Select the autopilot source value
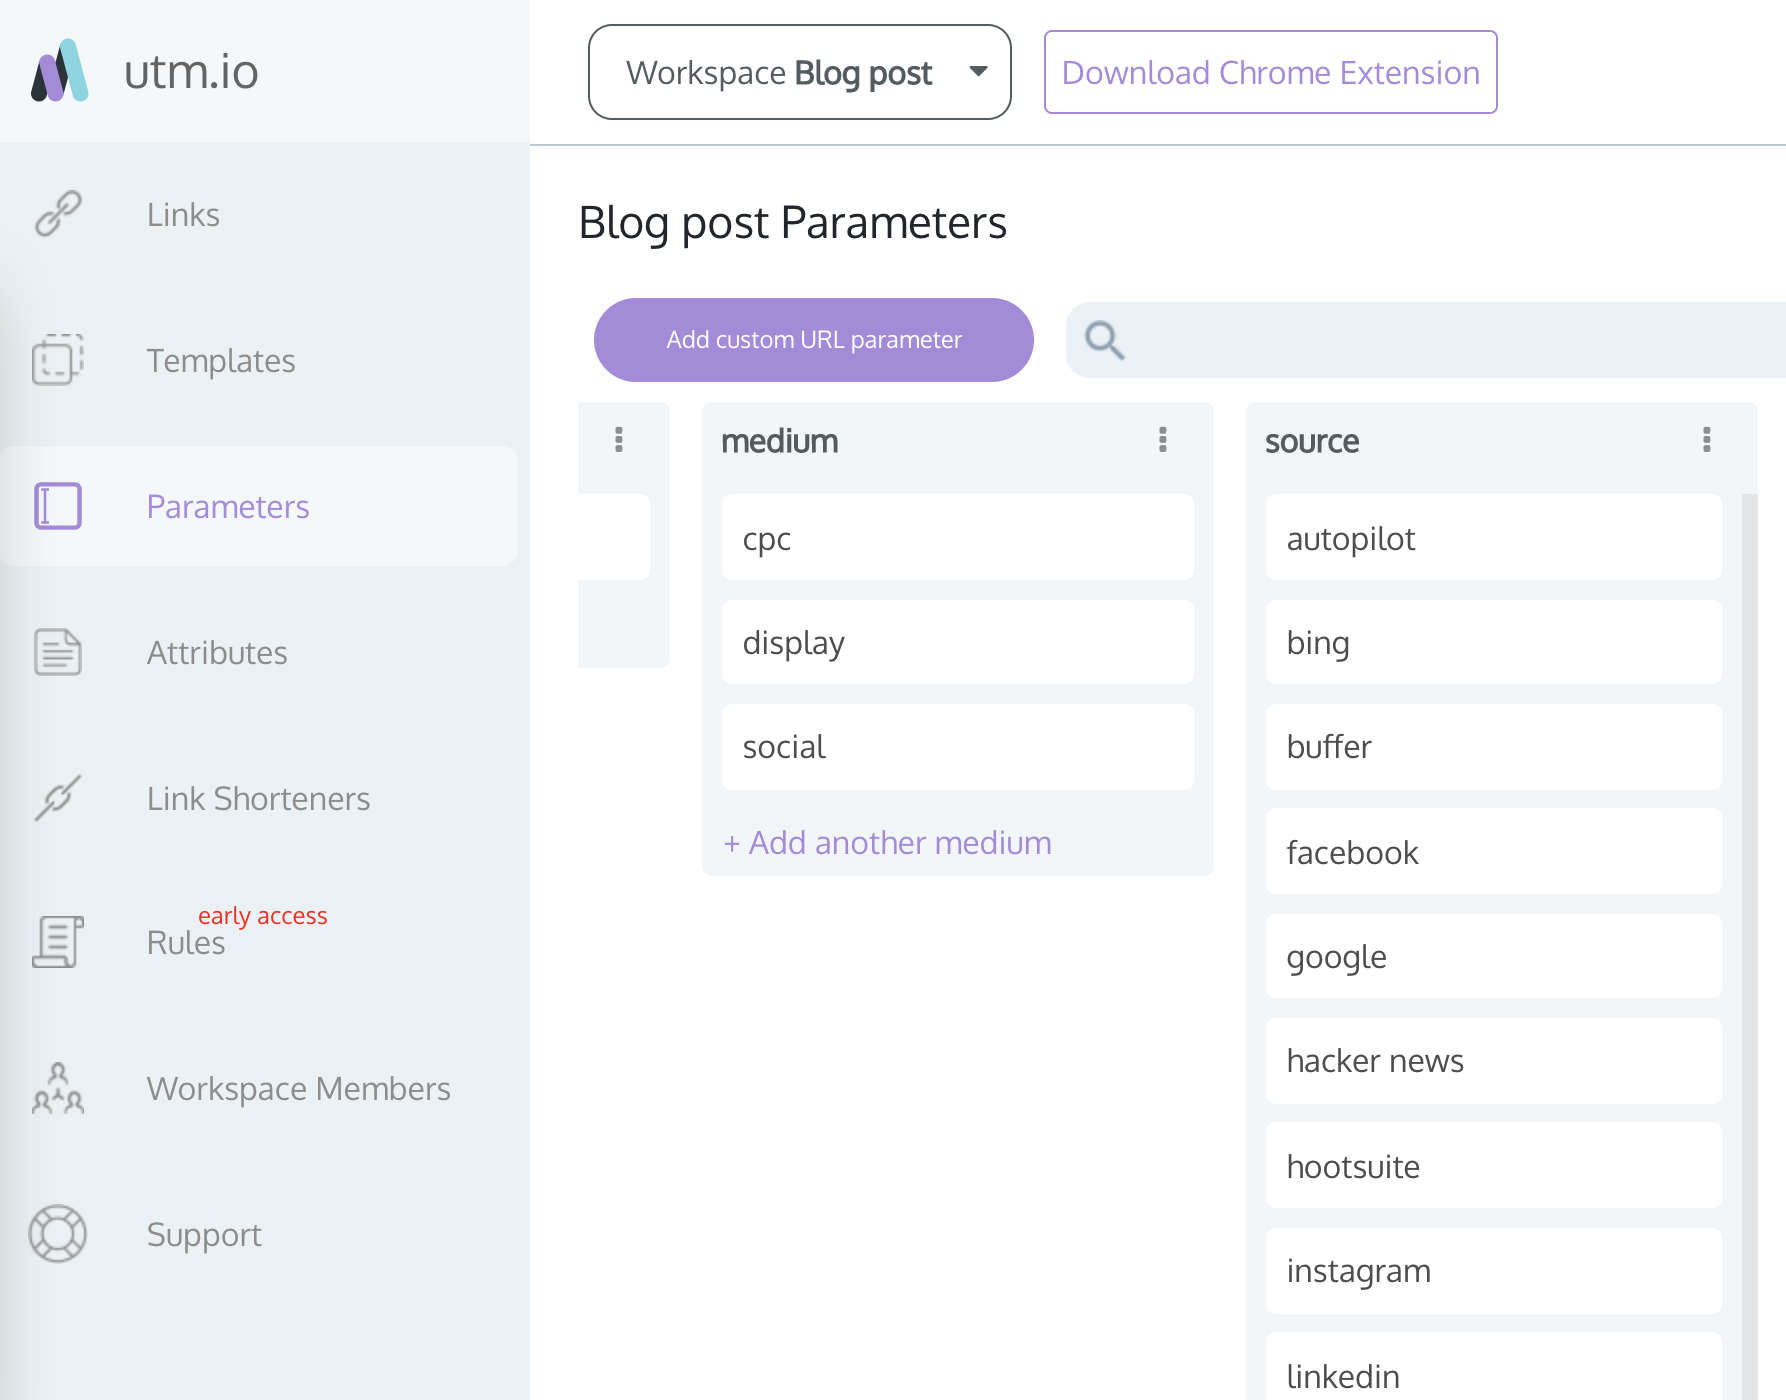This screenshot has height=1400, width=1786. pyautogui.click(x=1494, y=538)
